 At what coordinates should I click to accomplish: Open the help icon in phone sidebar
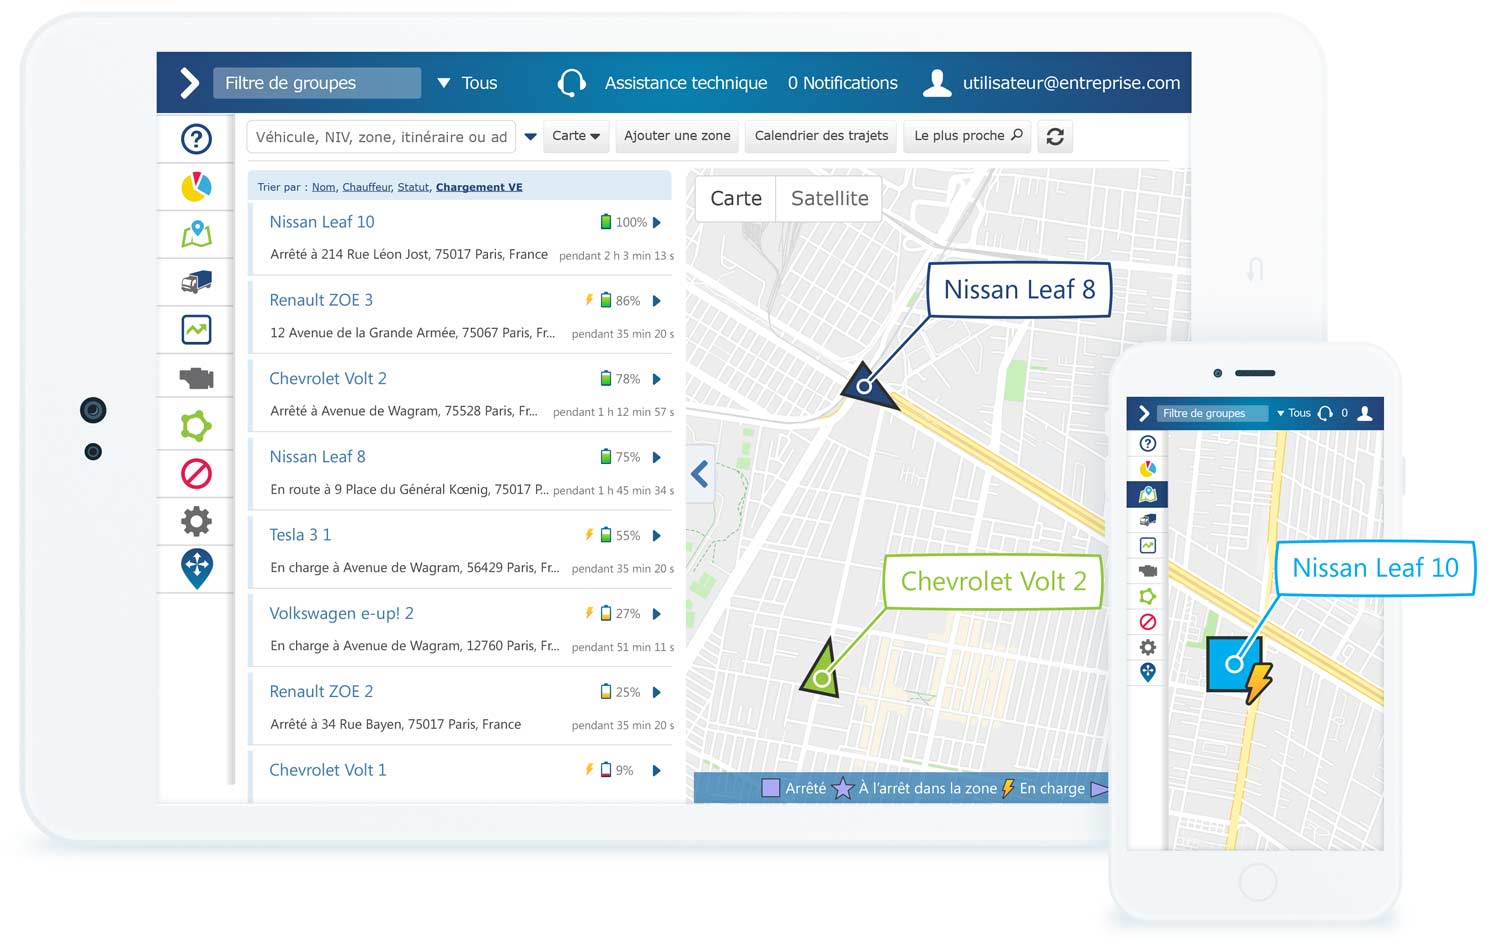click(x=1148, y=443)
